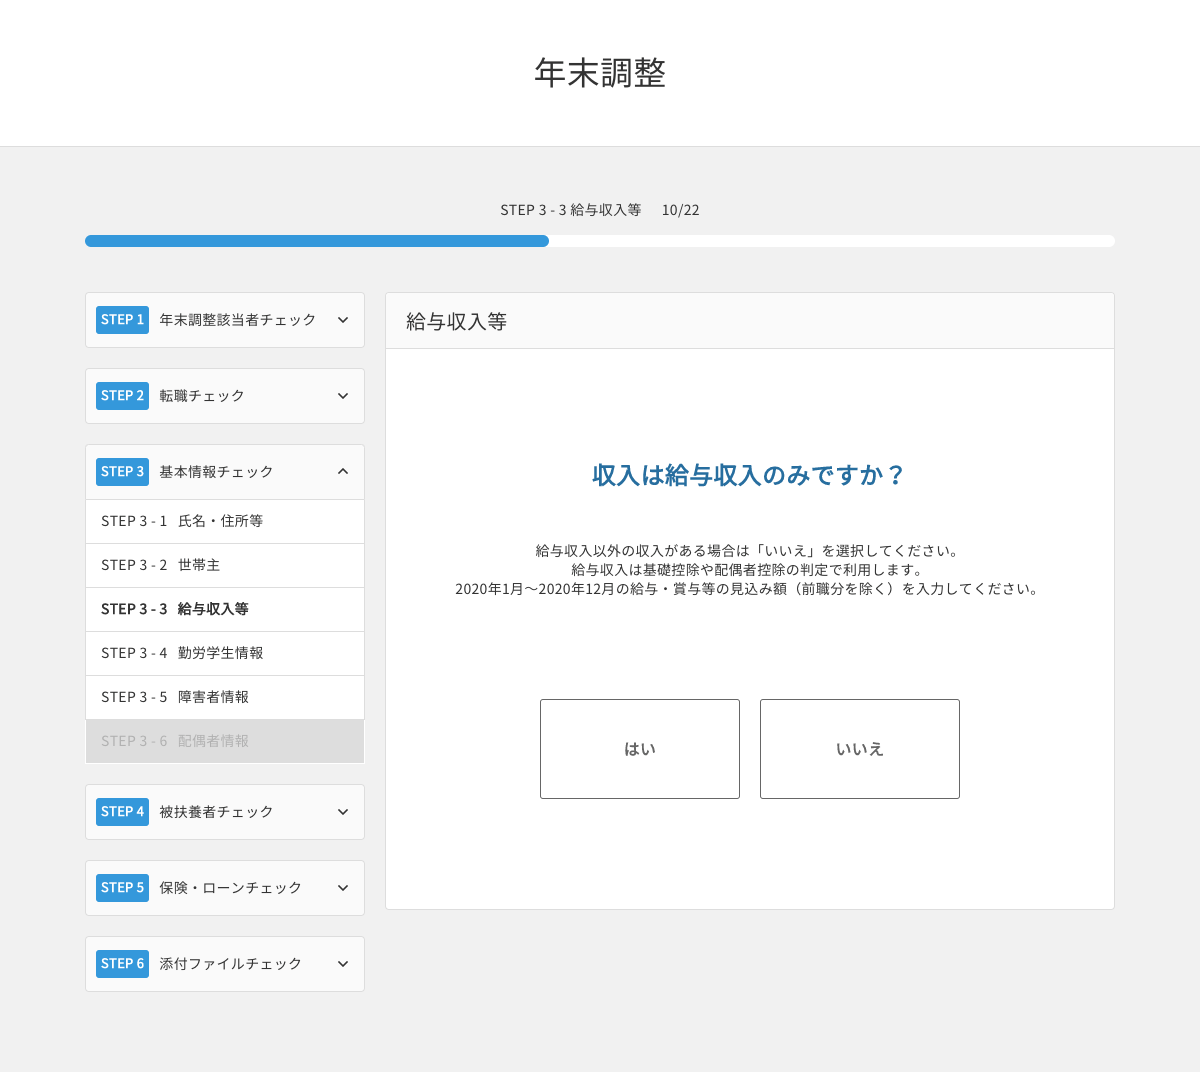Click the 保険・ローンチェック label
Viewport: 1200px width, 1072px height.
click(x=231, y=888)
